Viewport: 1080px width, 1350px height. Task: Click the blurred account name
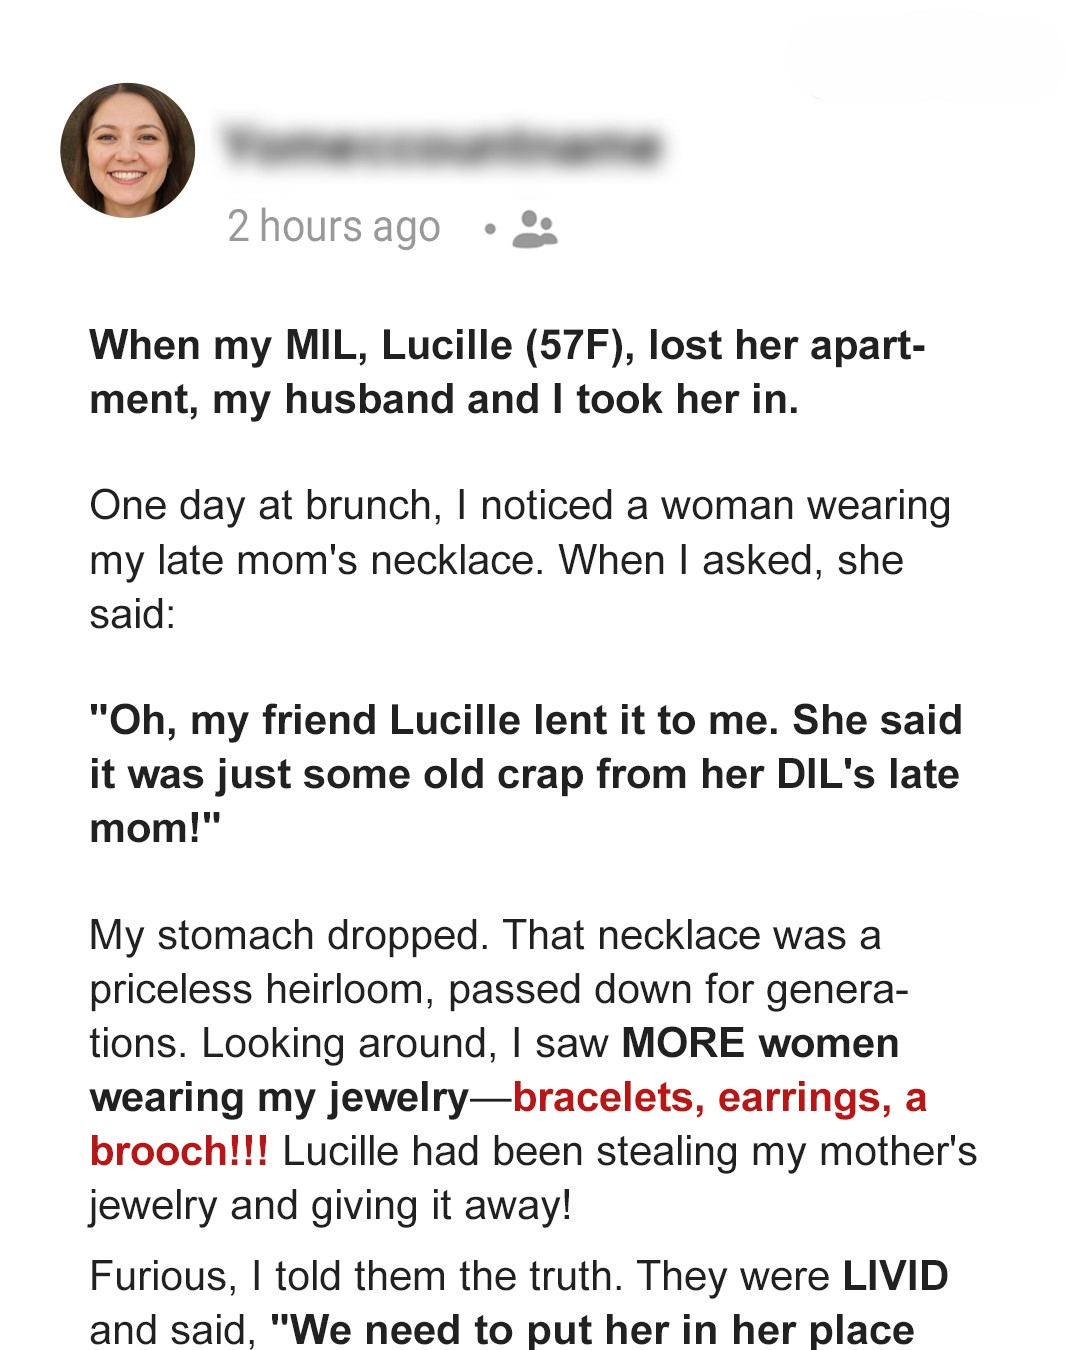tap(443, 146)
